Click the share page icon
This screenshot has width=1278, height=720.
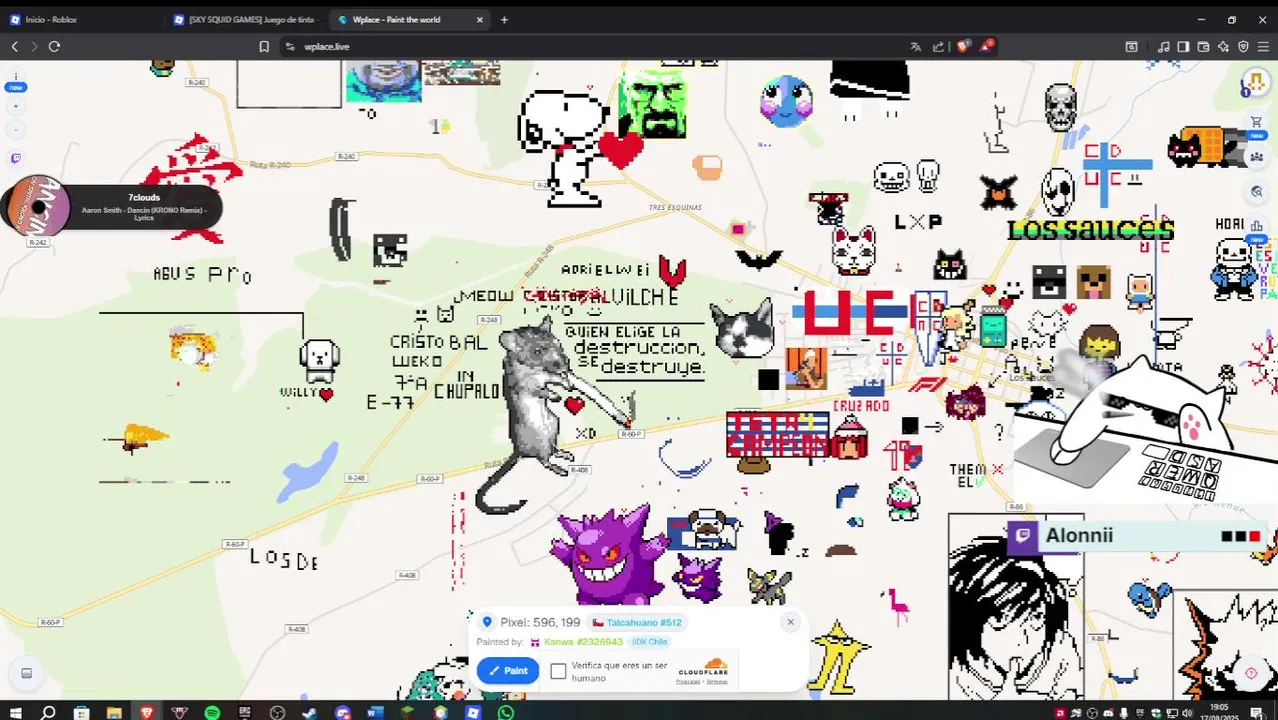938,46
